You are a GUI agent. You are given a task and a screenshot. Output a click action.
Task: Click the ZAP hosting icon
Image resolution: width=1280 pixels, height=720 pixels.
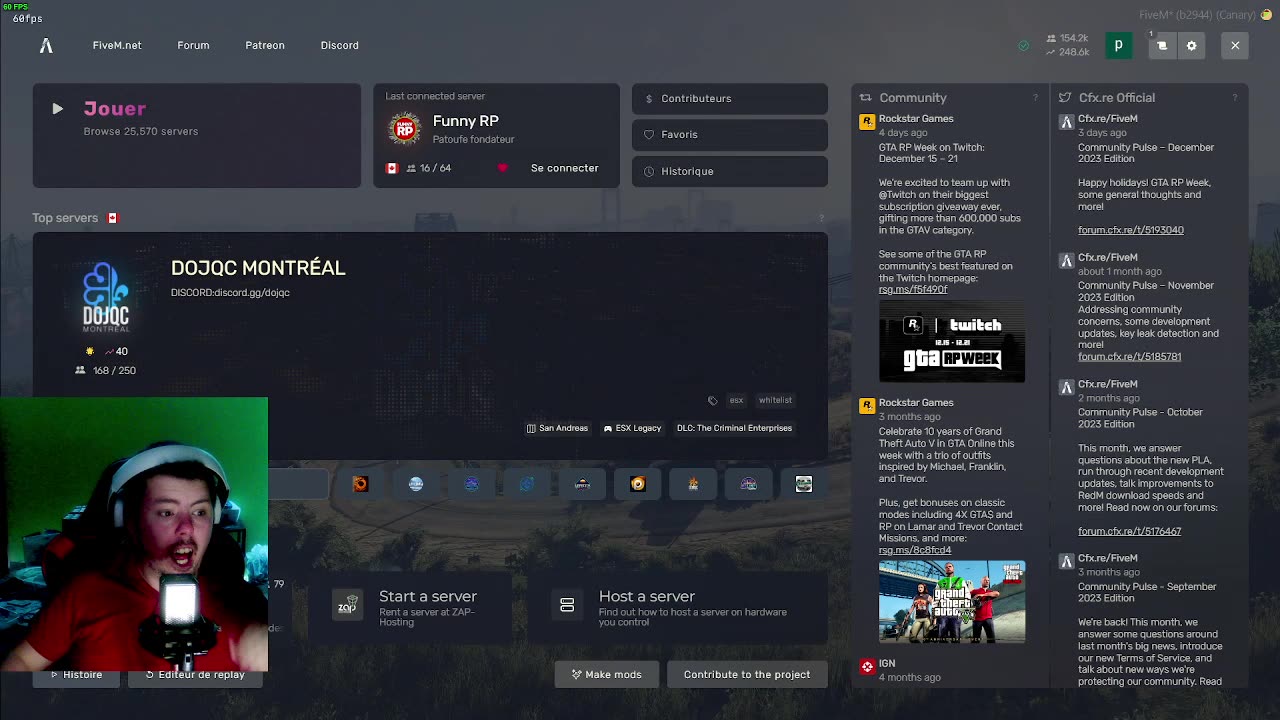pyautogui.click(x=347, y=605)
